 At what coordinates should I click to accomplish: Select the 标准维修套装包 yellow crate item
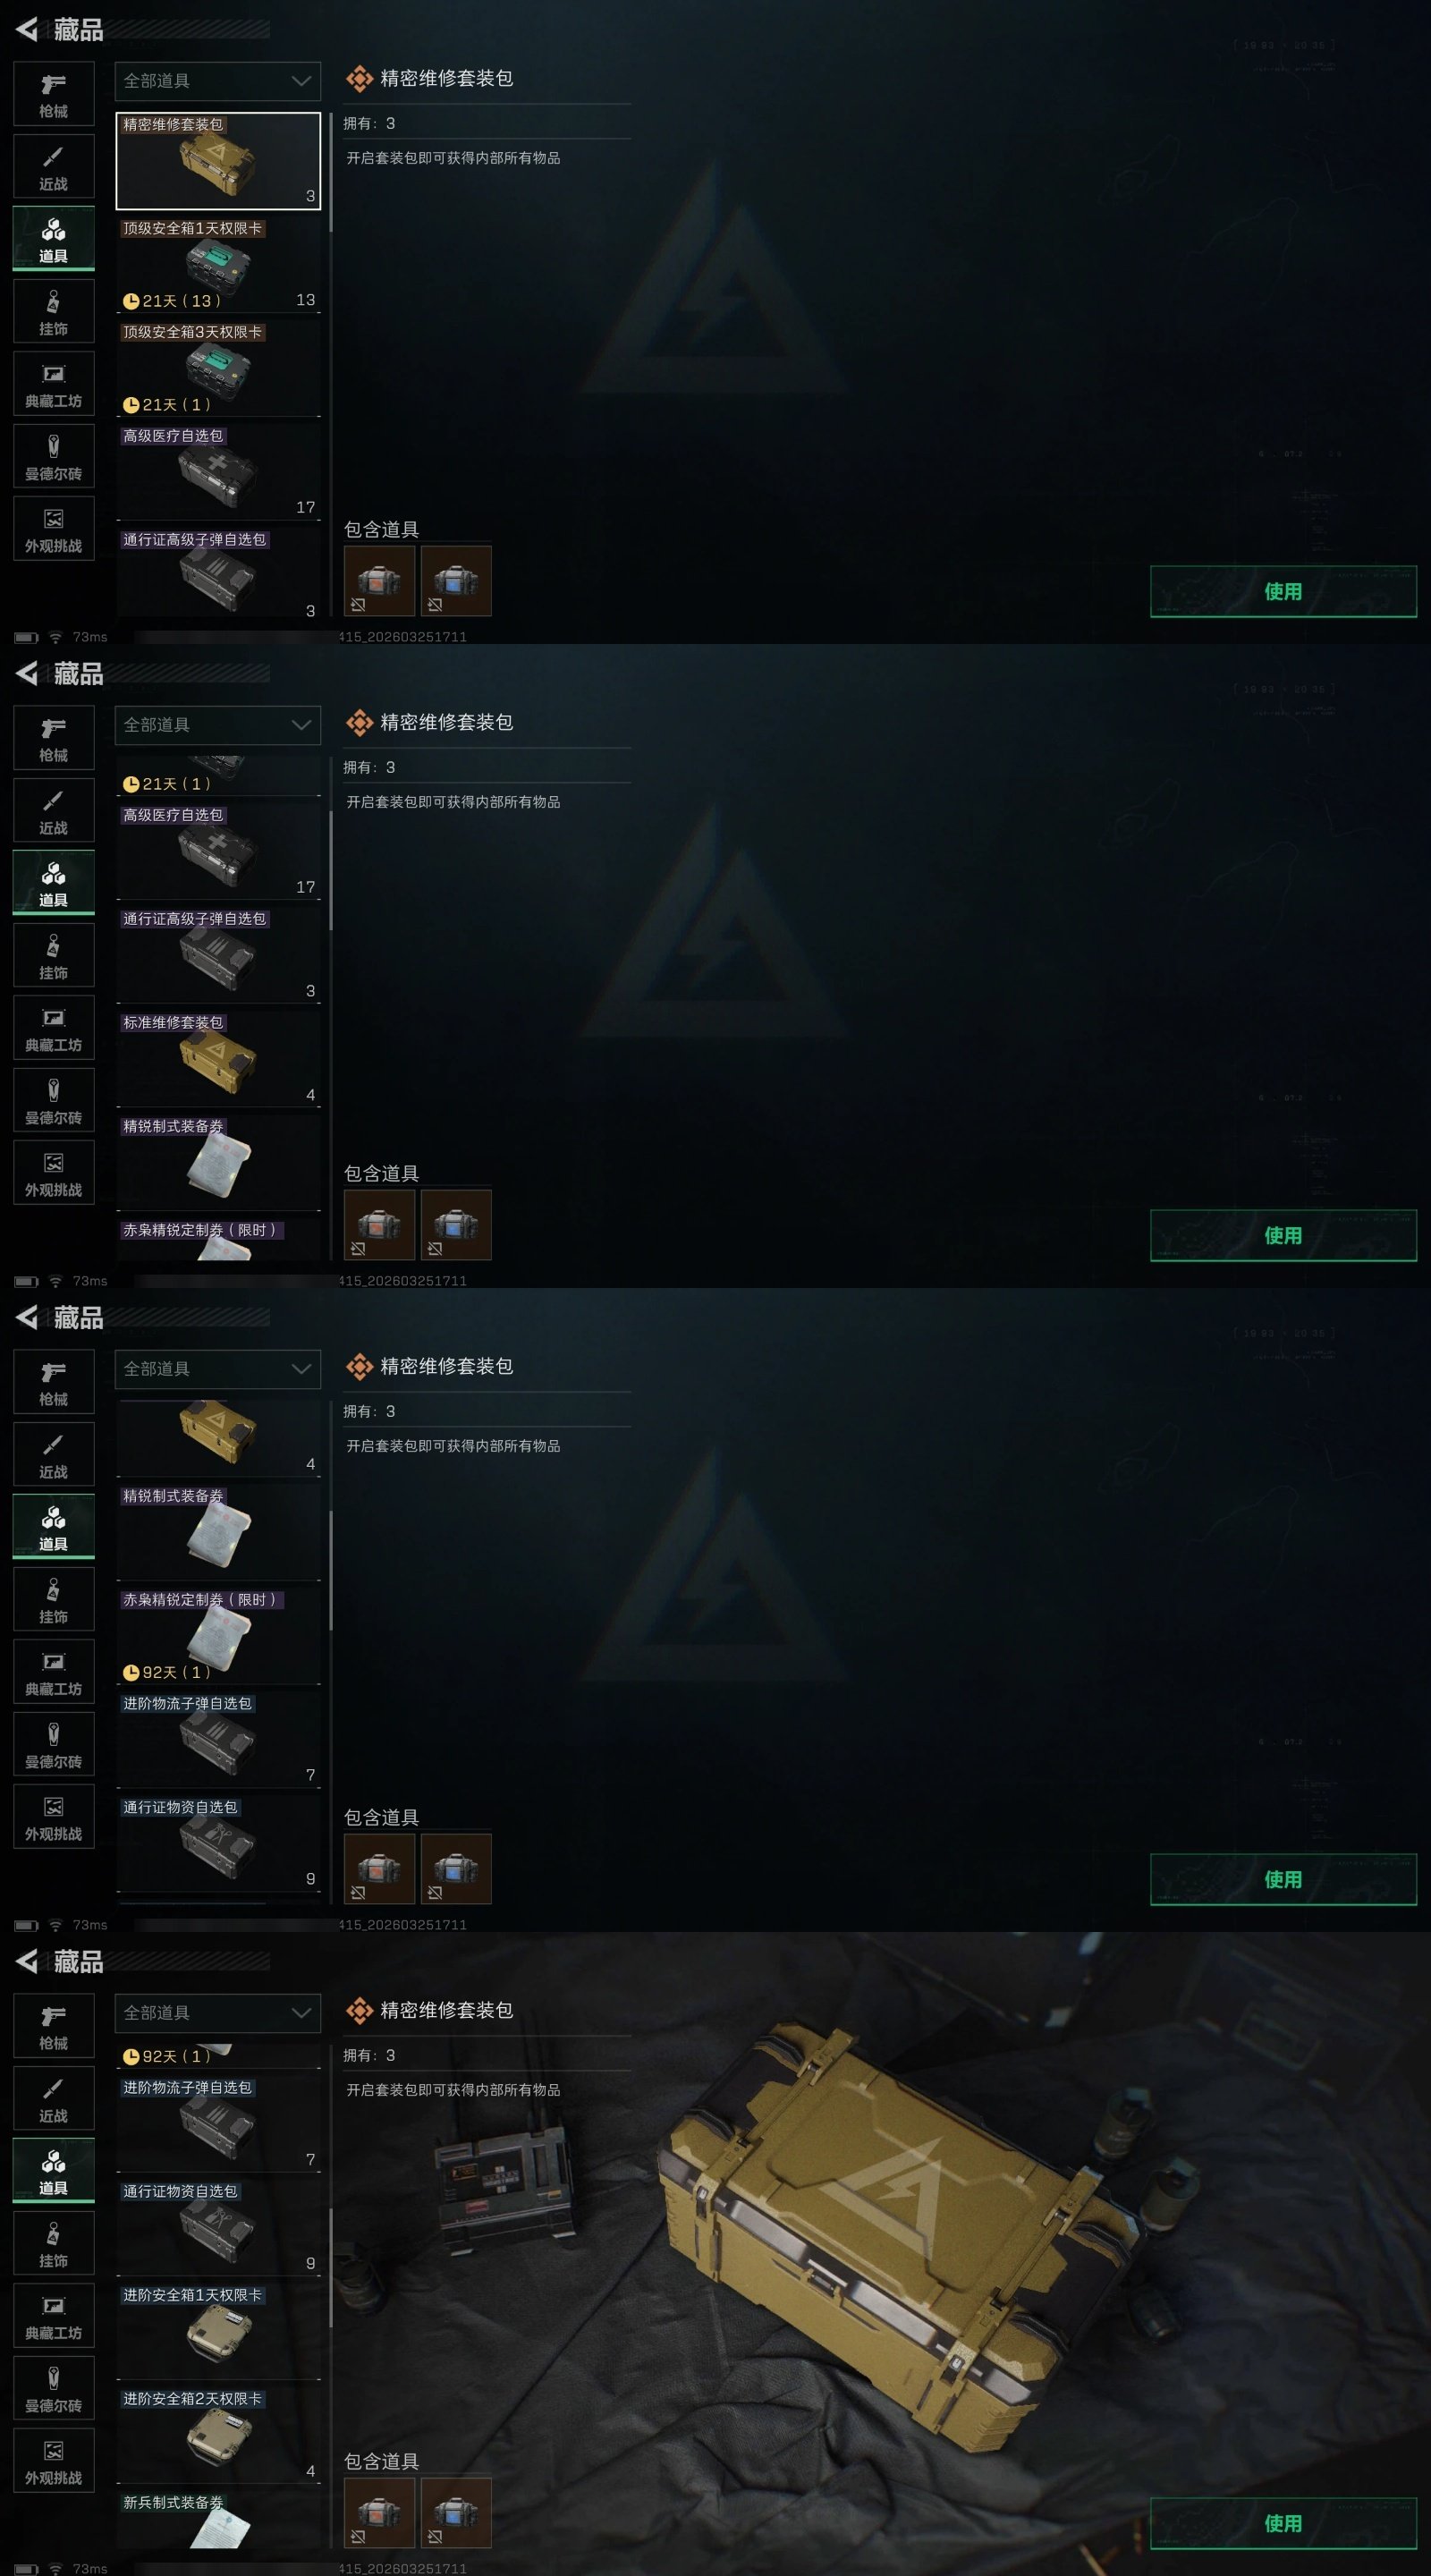(218, 1059)
